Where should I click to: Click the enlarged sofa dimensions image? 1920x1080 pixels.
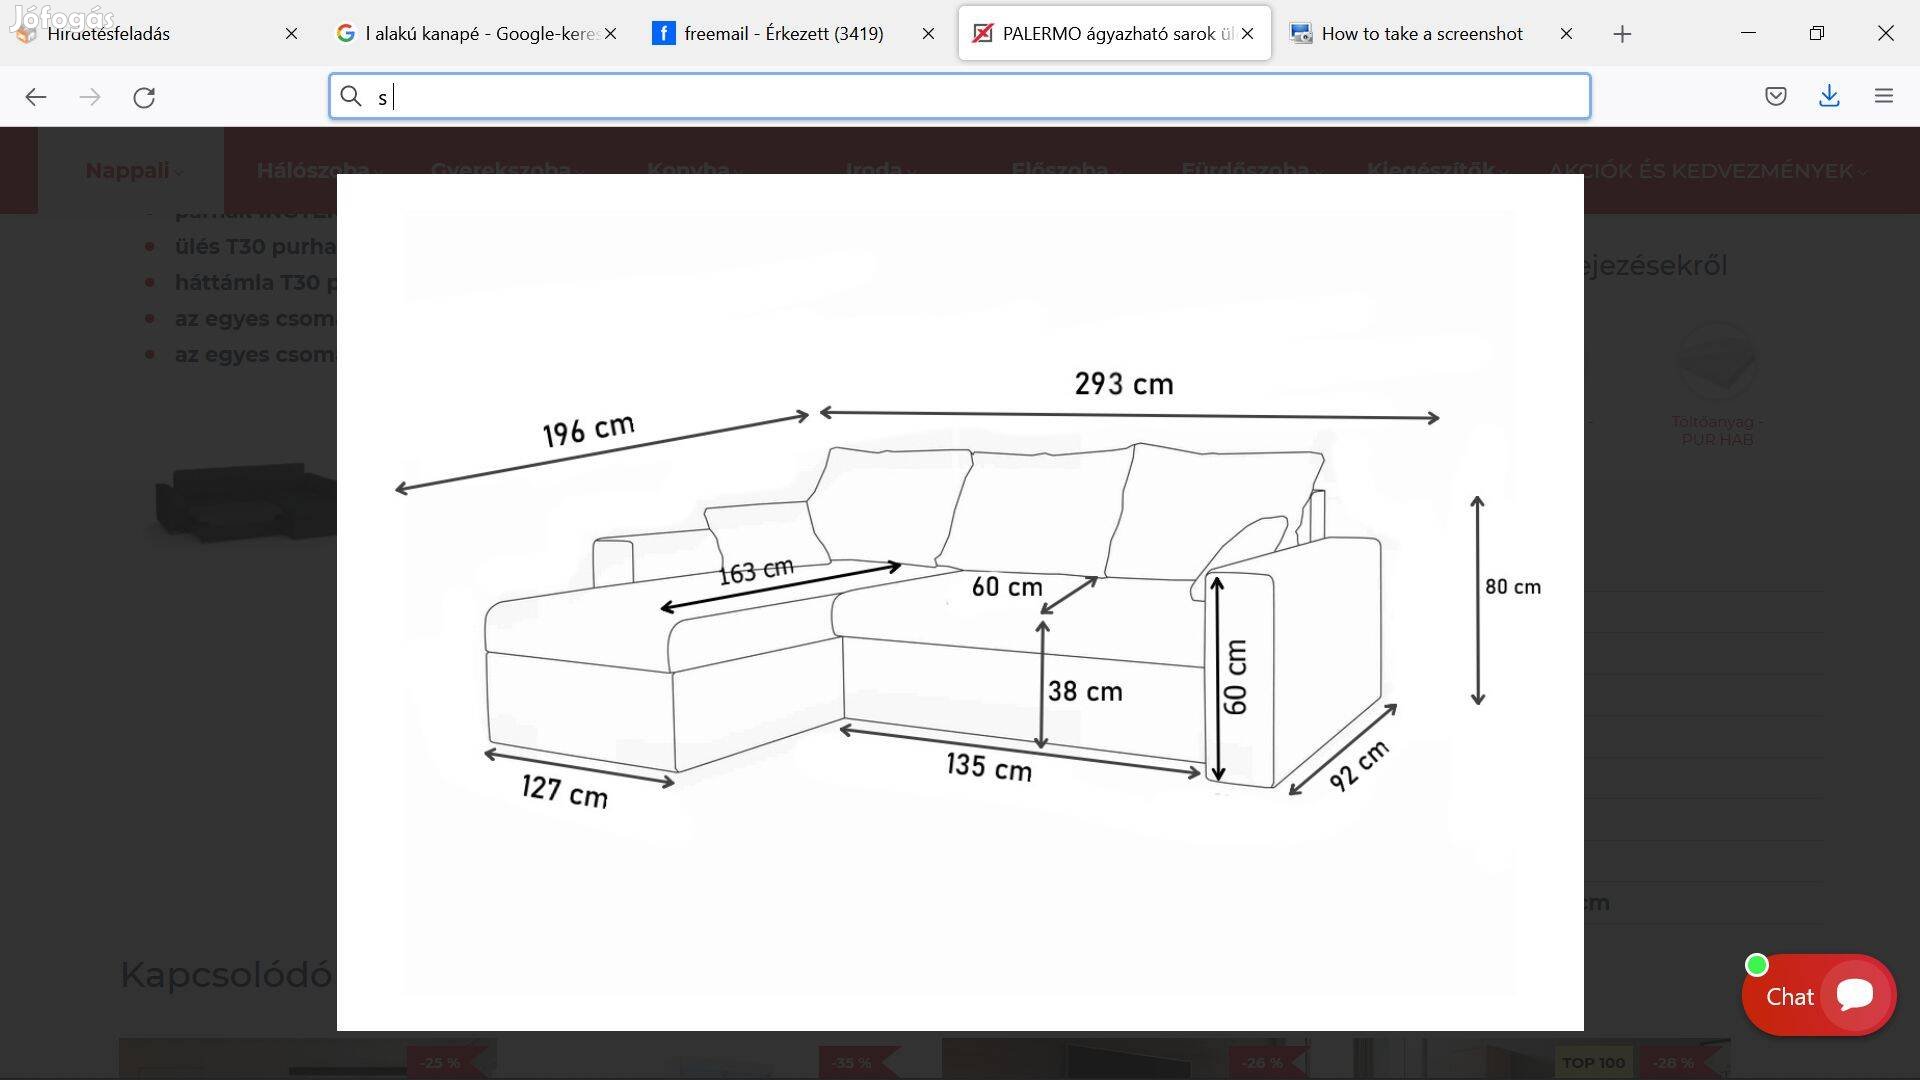[960, 602]
